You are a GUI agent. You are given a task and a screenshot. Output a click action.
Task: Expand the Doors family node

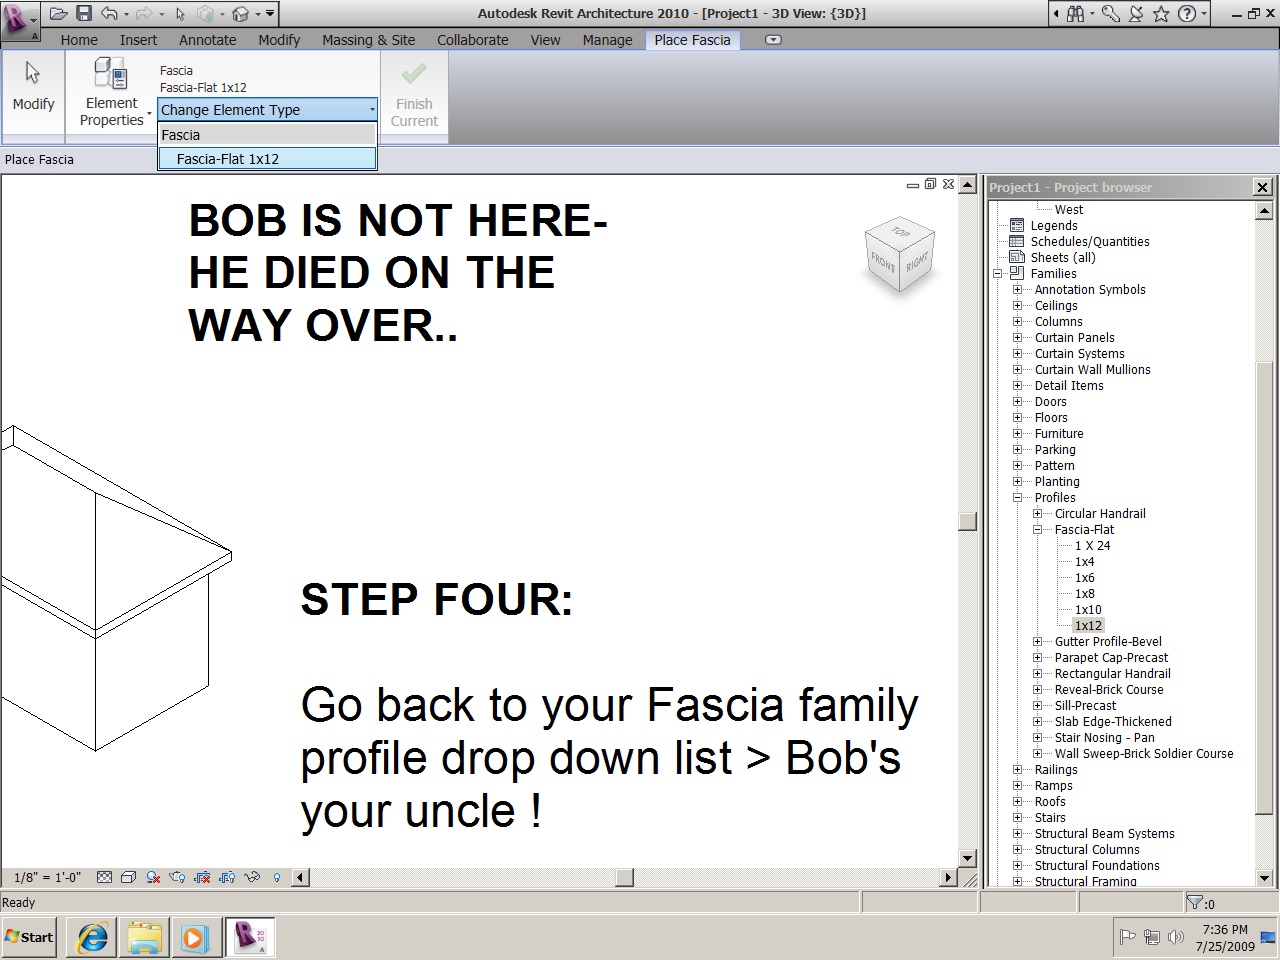tap(1018, 402)
